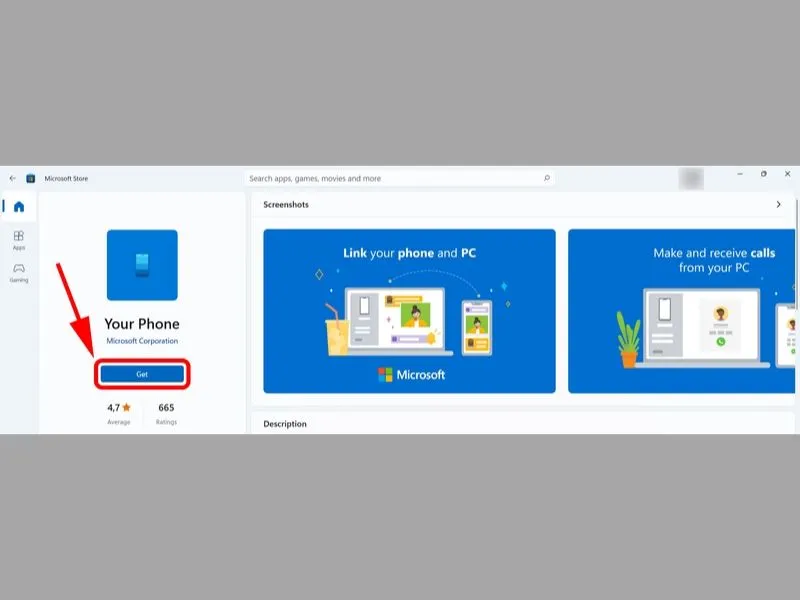This screenshot has height=600, width=800.
Task: Open the Make and receive calls screenshot
Action: click(x=682, y=311)
